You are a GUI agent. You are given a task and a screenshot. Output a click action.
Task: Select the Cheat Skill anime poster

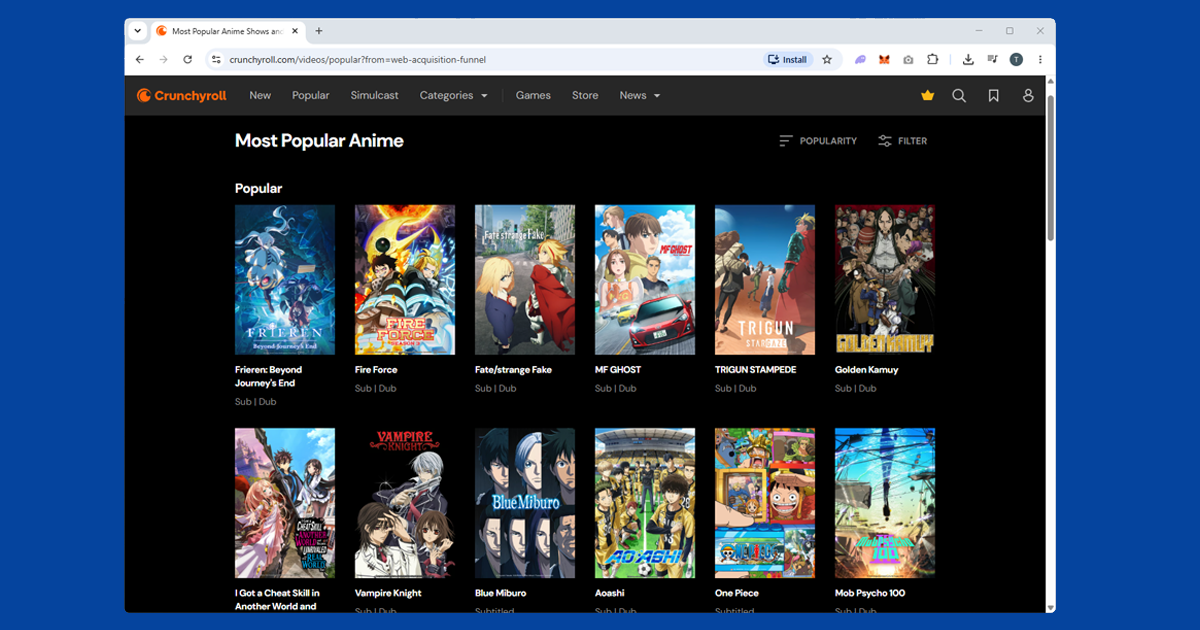pos(285,503)
